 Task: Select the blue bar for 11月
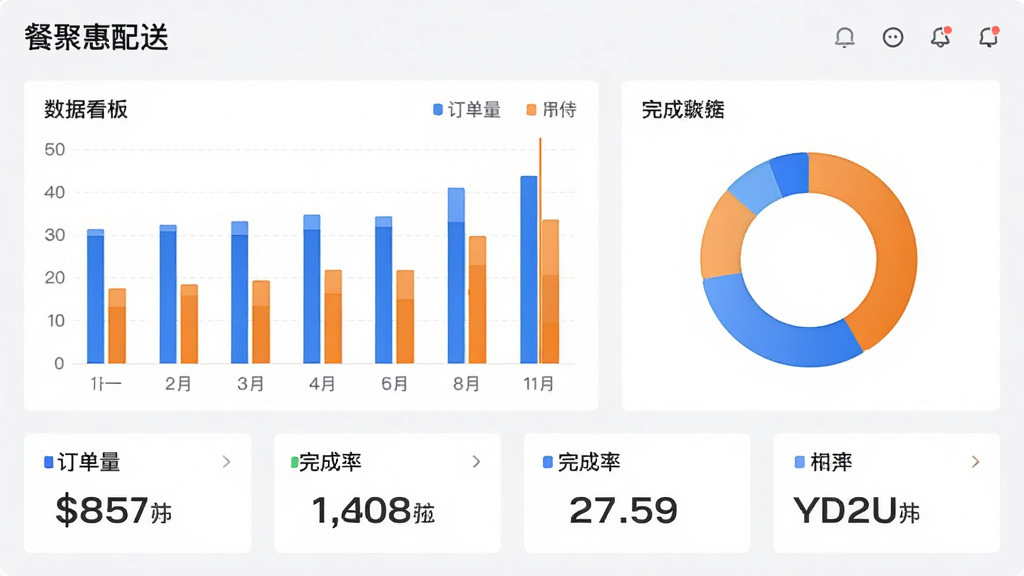click(x=529, y=270)
